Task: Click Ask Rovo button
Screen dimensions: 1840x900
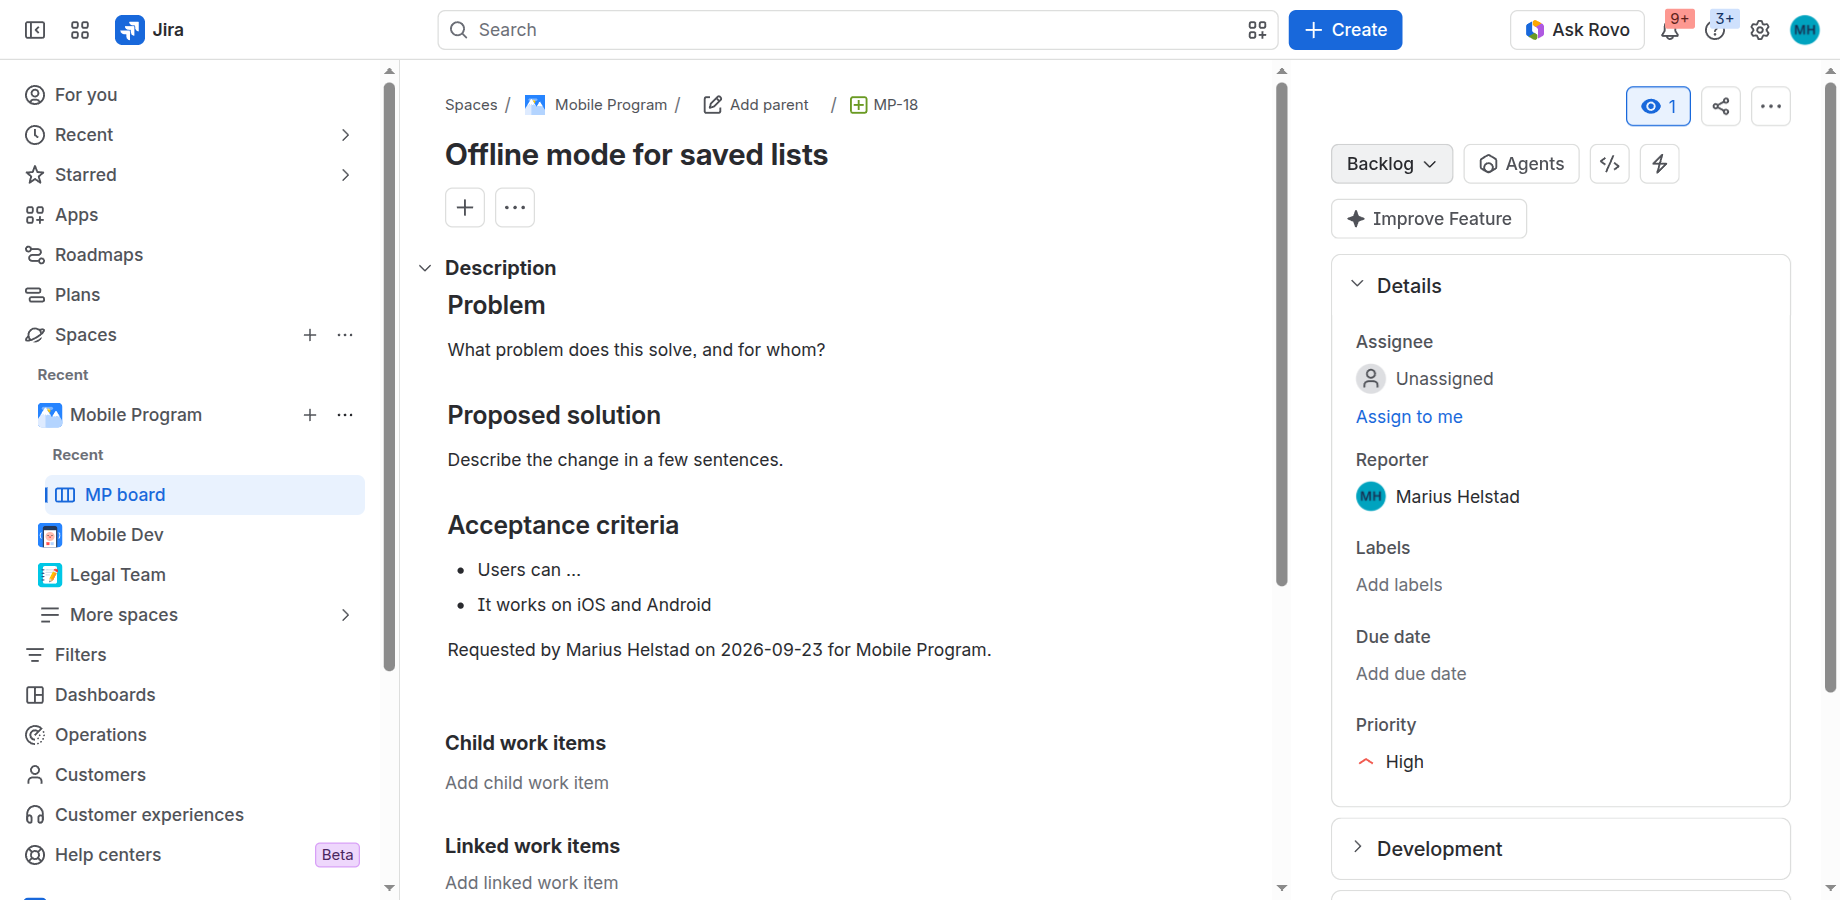Action: [x=1577, y=30]
